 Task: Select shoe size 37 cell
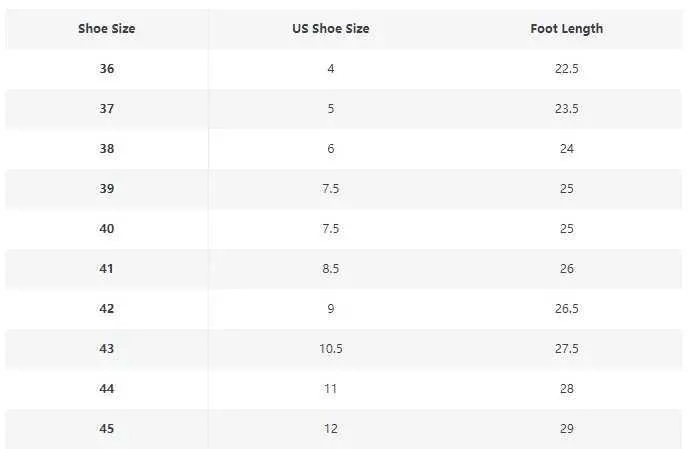click(x=107, y=109)
